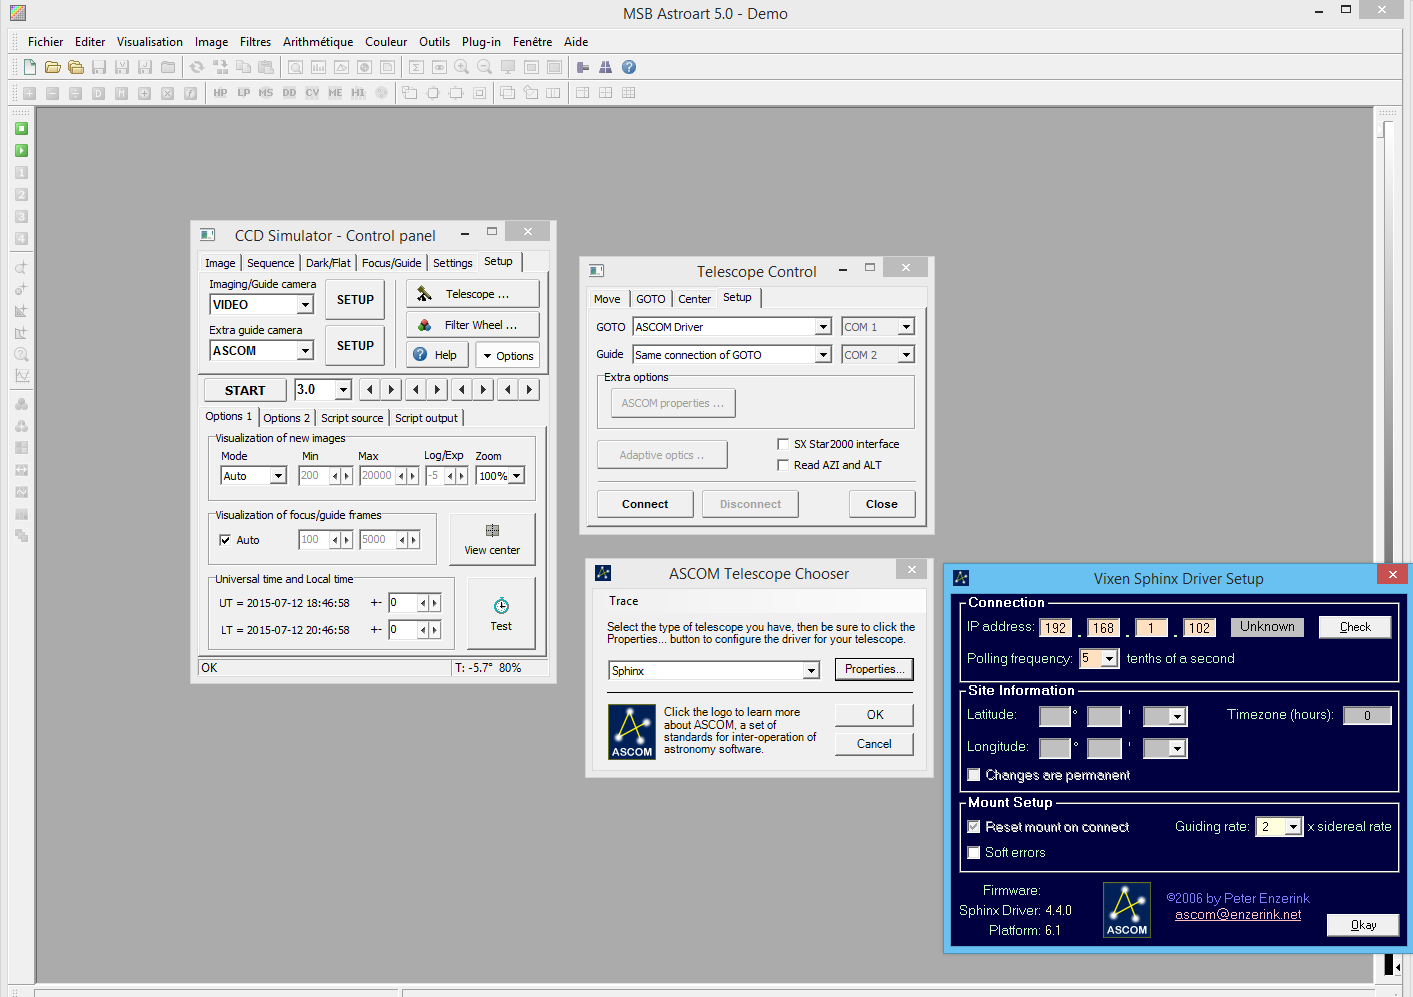Viewport: 1413px width, 997px height.
Task: Click the Telescope button in CCD Simulator
Action: [473, 294]
